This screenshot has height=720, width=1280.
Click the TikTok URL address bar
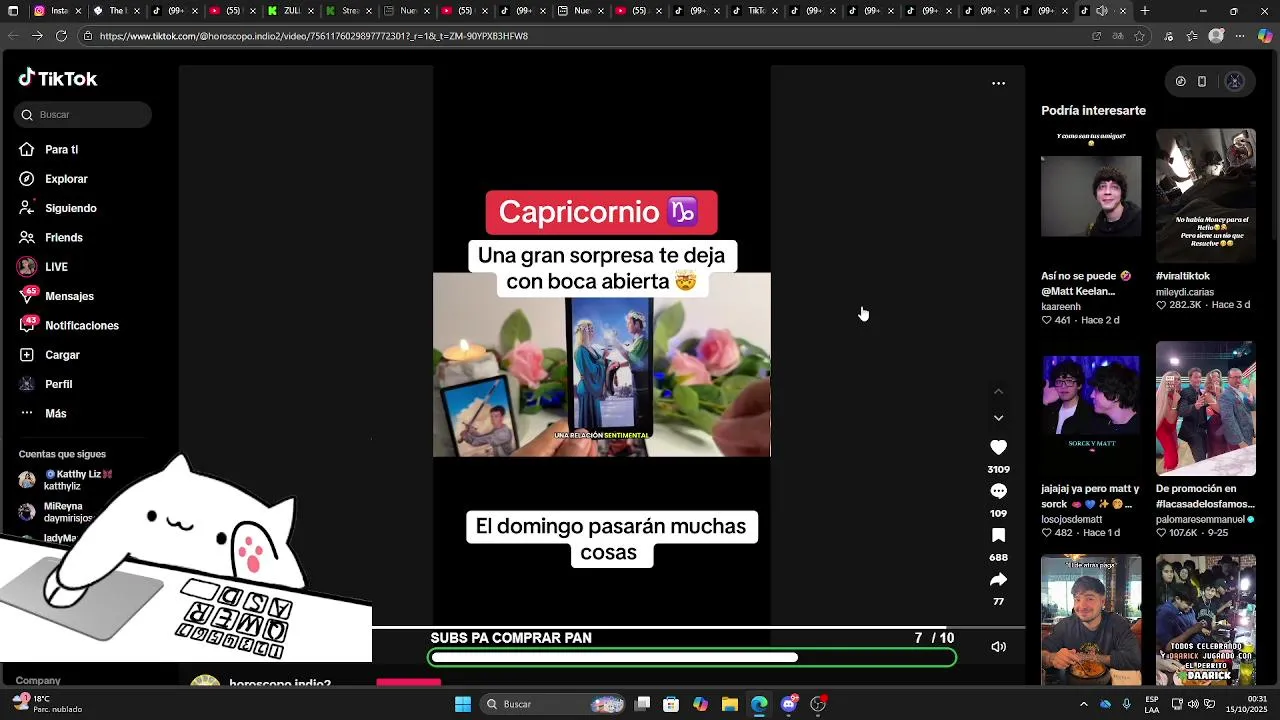580,36
